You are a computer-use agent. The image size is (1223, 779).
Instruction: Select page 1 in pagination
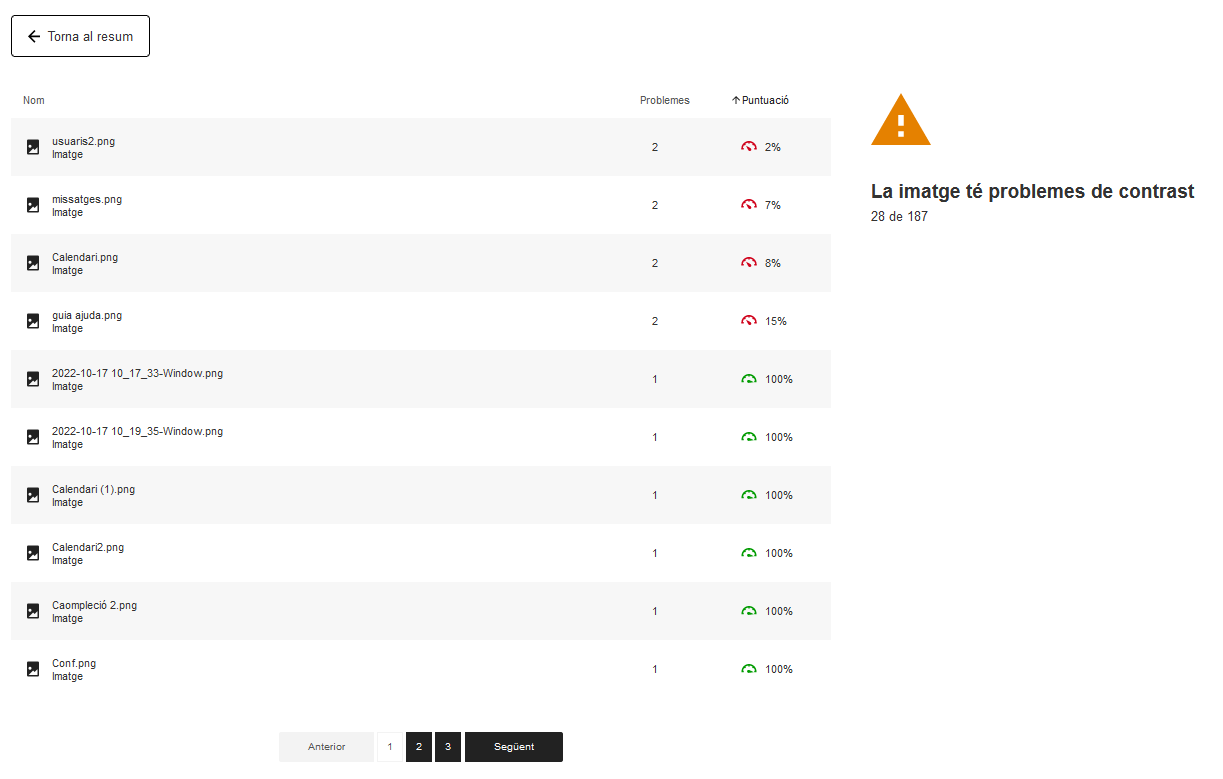point(390,747)
